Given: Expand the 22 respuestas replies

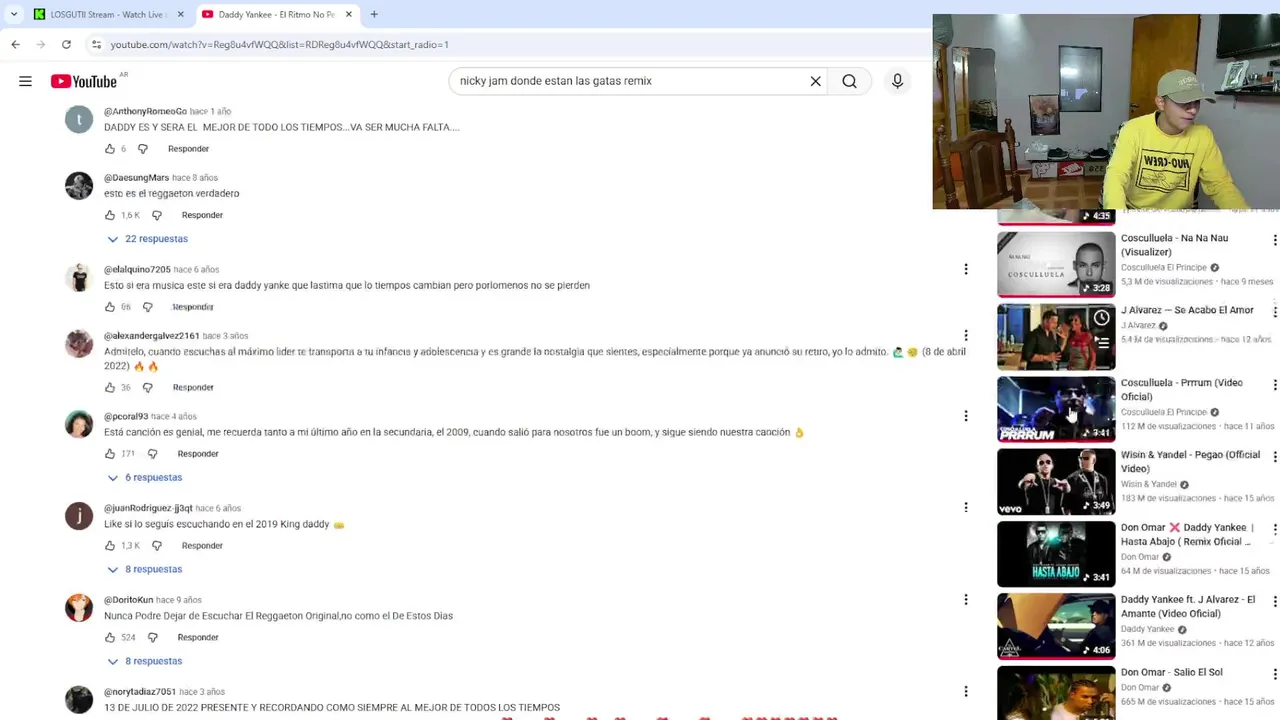Looking at the screenshot, I should click(x=148, y=239).
